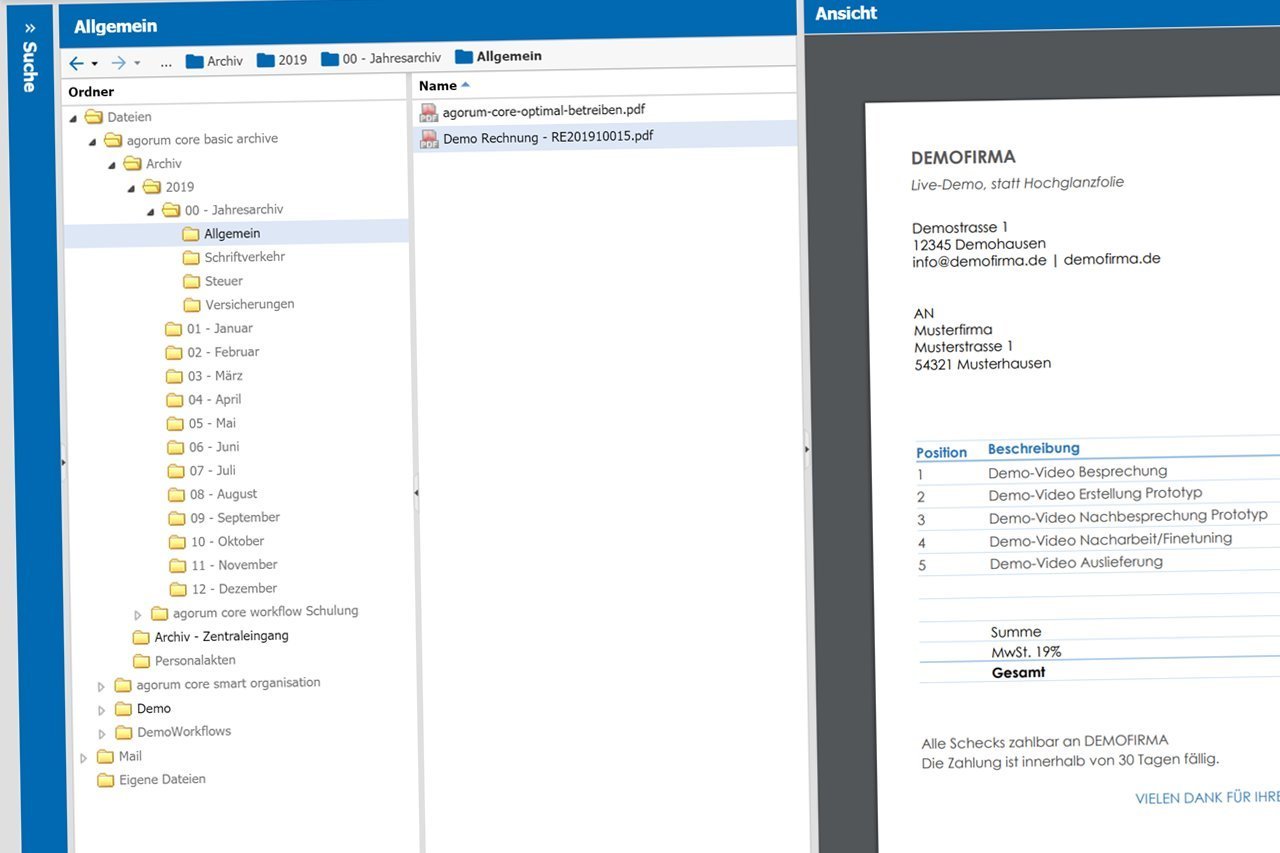Click info@demofirma.de in the preview
This screenshot has height=853, width=1280.
pos(979,260)
